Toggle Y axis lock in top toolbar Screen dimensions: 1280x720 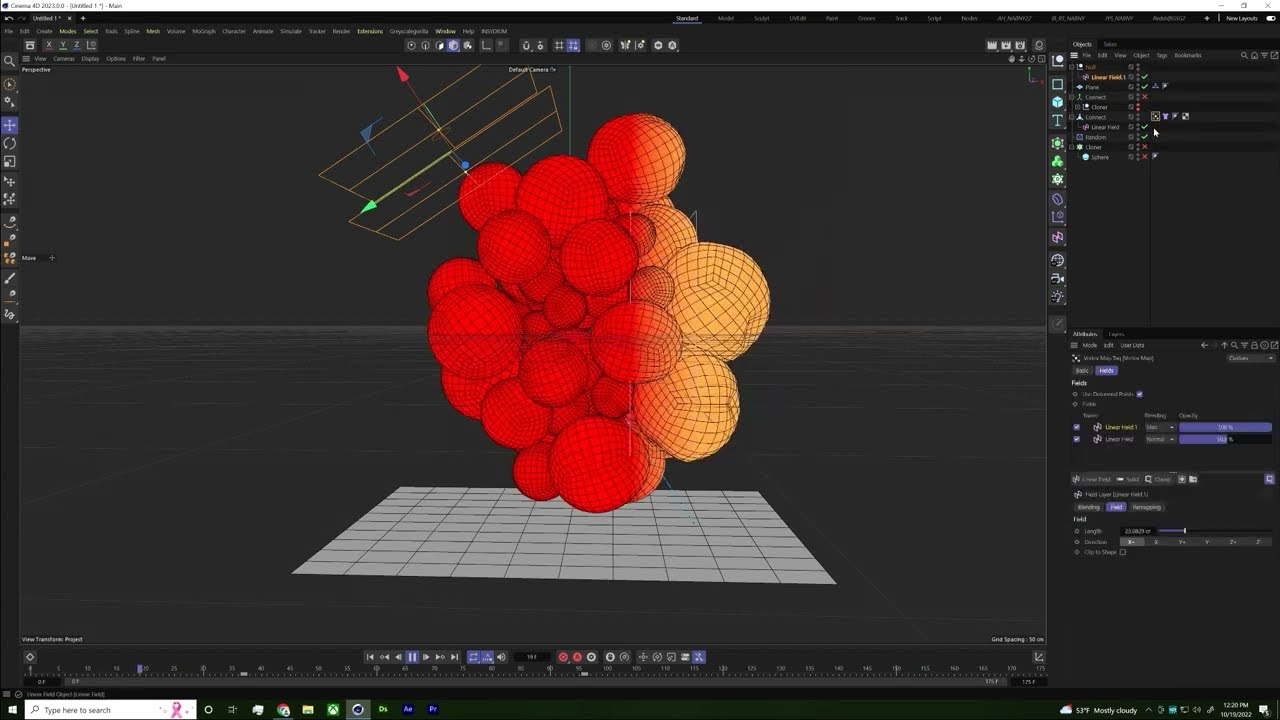pos(62,45)
